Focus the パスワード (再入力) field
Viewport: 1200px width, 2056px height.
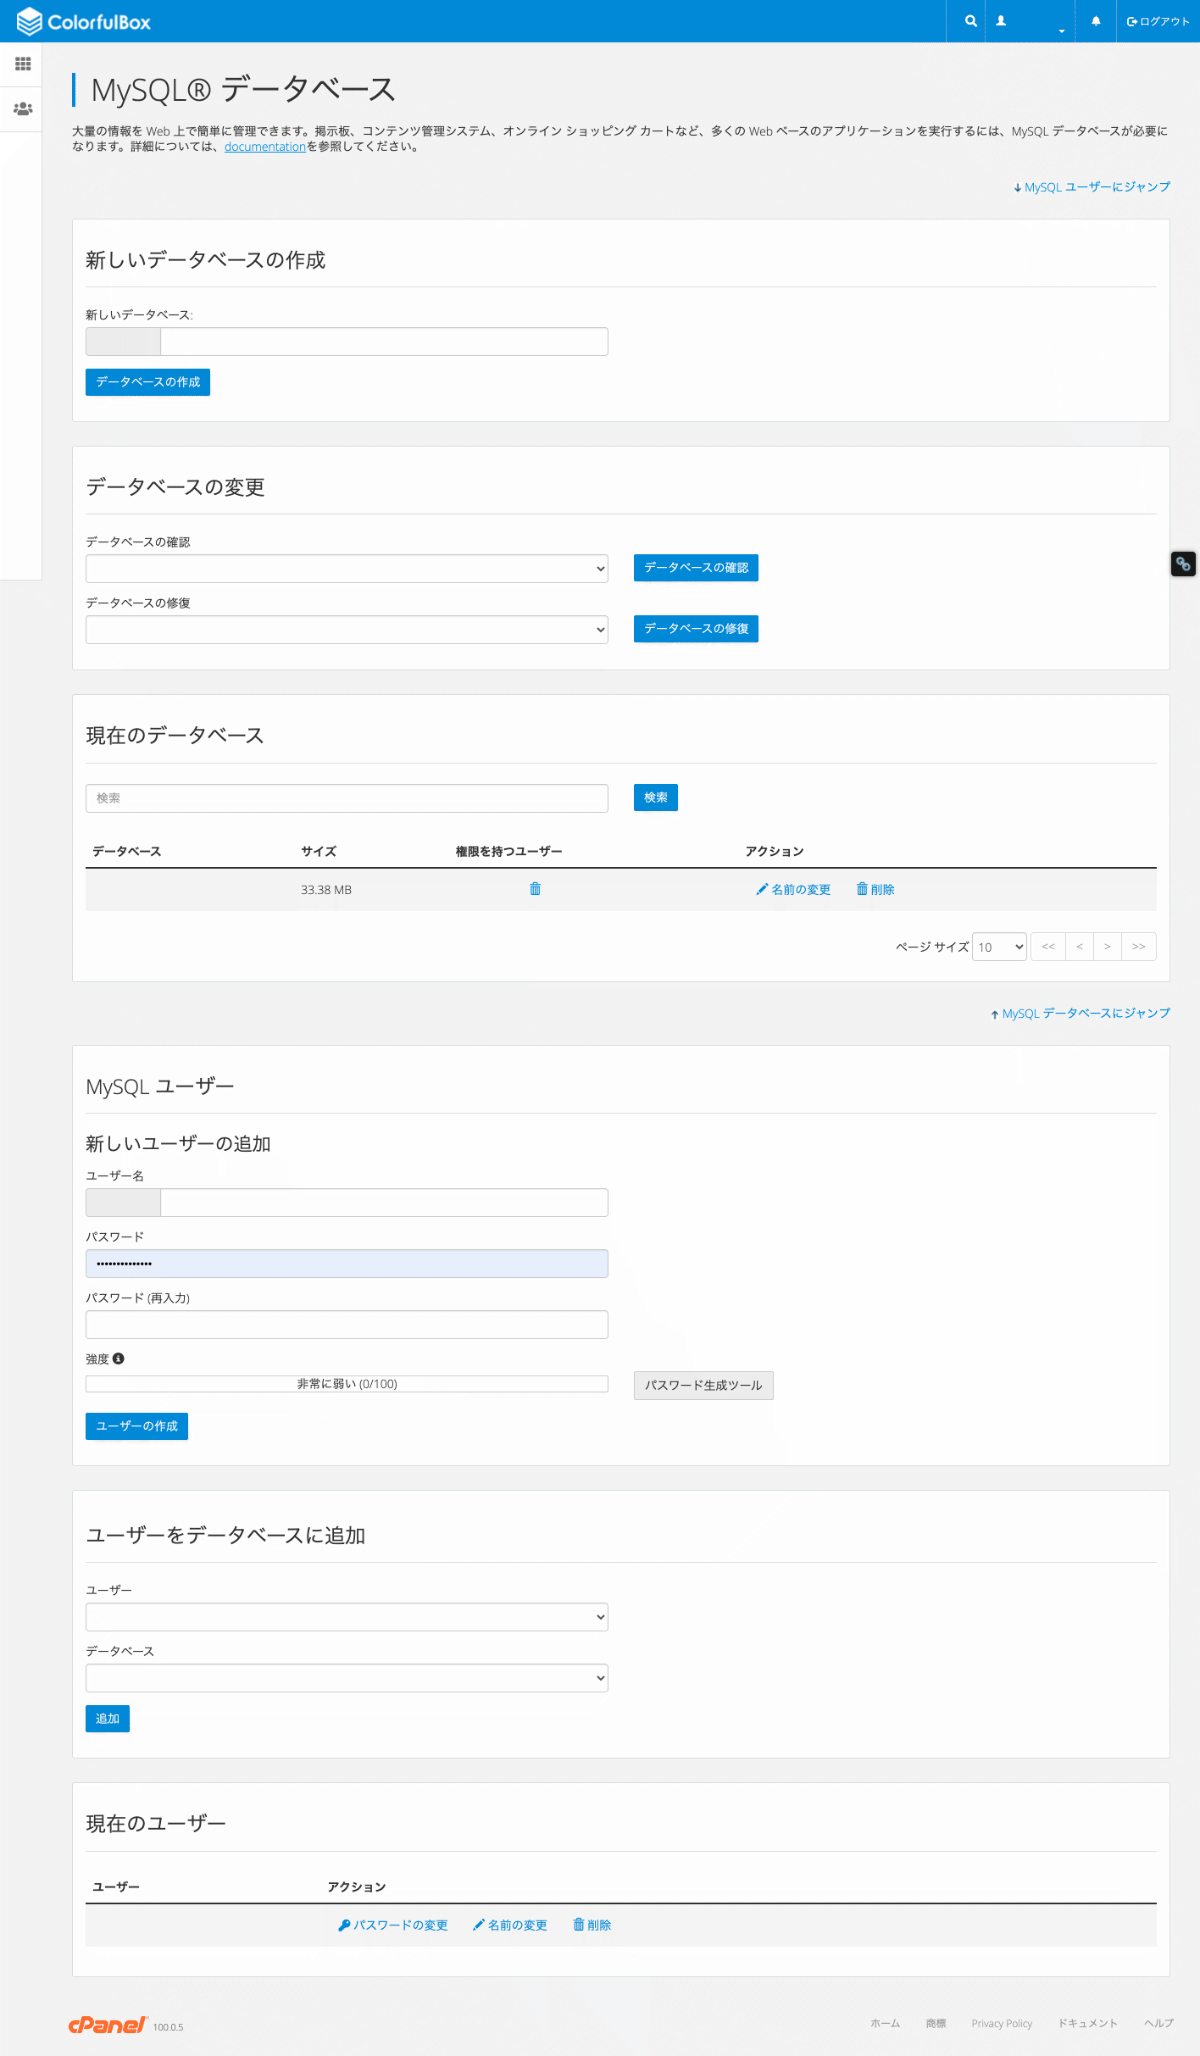[x=347, y=1325]
